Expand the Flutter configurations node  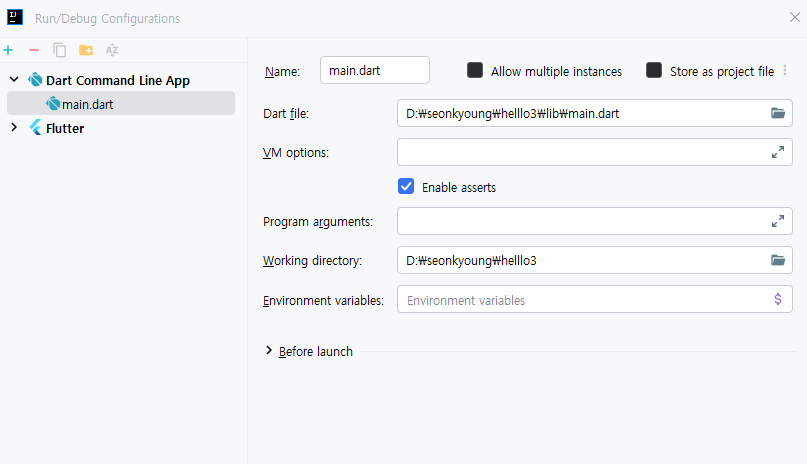tap(14, 128)
